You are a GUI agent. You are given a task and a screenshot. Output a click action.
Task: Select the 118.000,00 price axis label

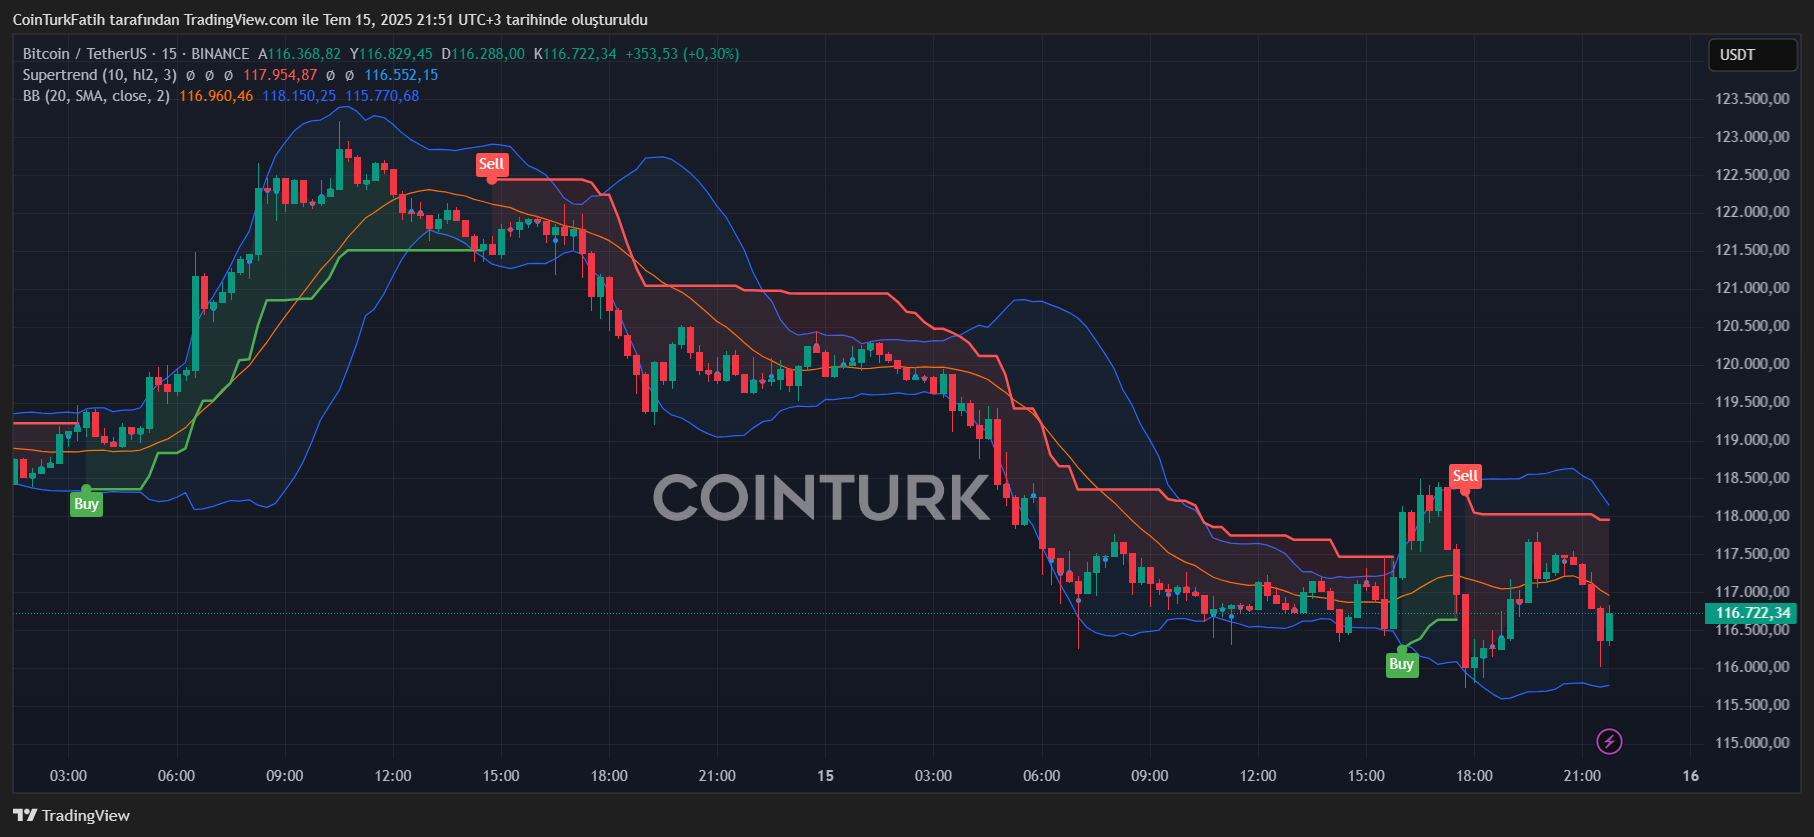pyautogui.click(x=1752, y=516)
